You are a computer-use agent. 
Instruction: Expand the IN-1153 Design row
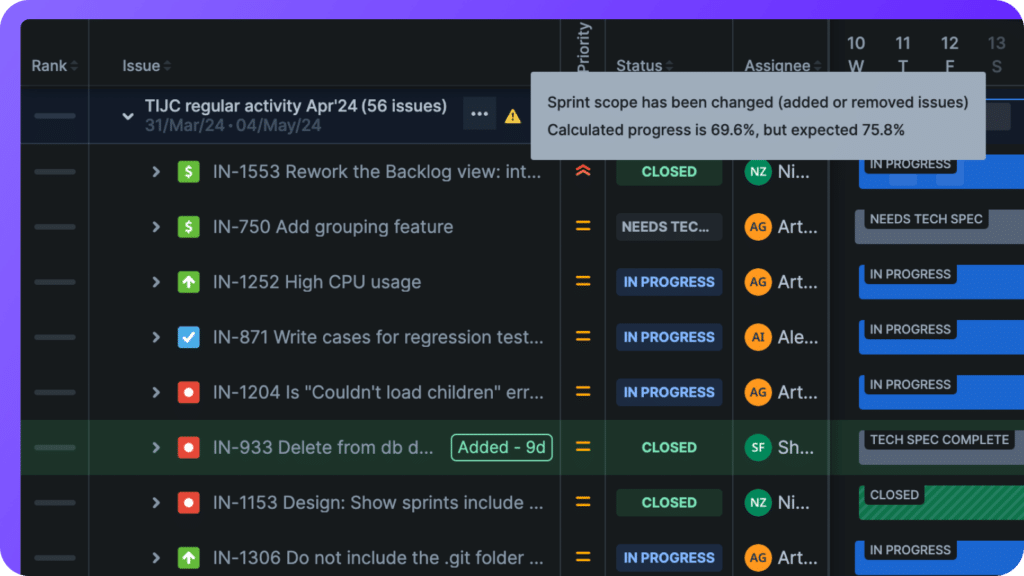coord(156,502)
